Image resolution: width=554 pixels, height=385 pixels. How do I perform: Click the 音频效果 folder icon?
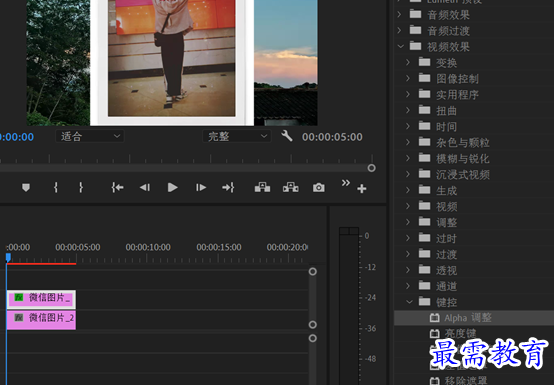pyautogui.click(x=416, y=14)
